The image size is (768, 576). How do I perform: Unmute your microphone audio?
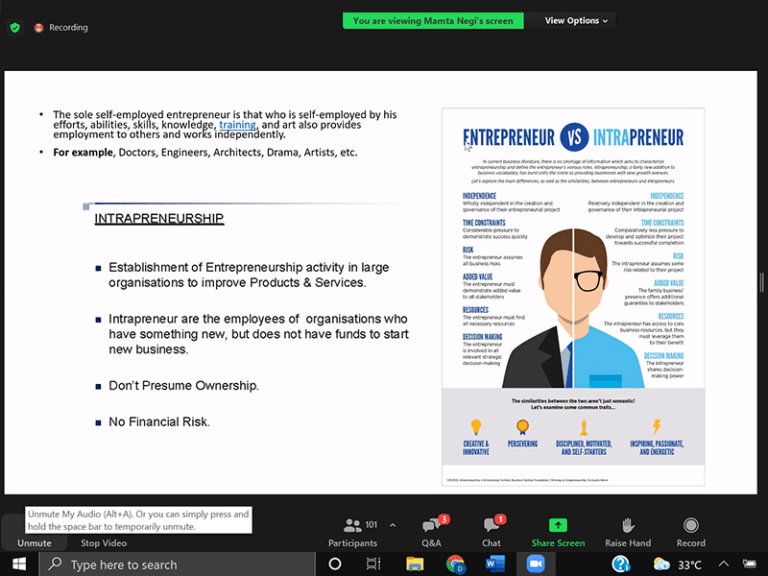tap(34, 542)
